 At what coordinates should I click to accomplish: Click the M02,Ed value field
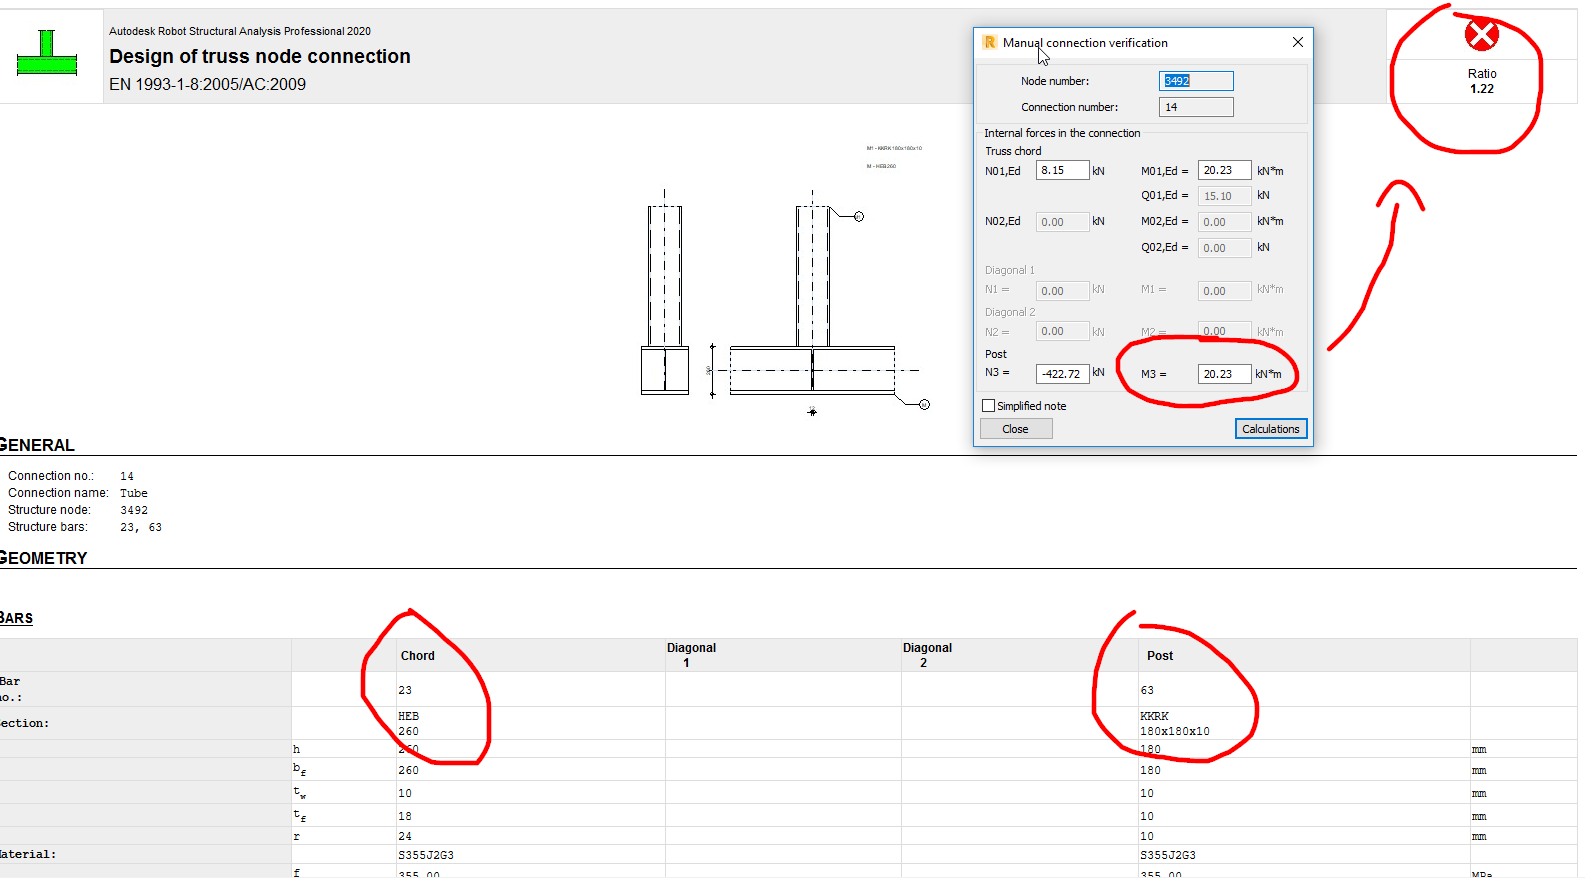[1224, 222]
